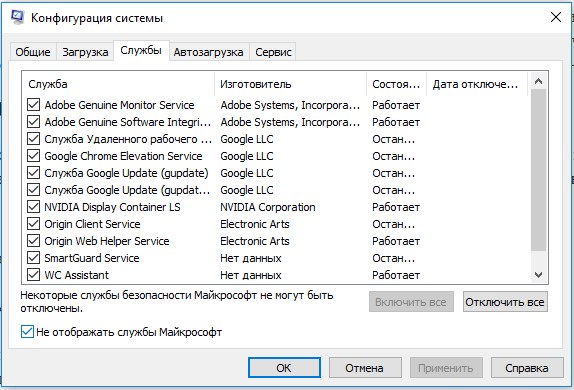574x390 pixels.
Task: Uncheck Origin Web Helper Service checkbox
Action: [33, 241]
